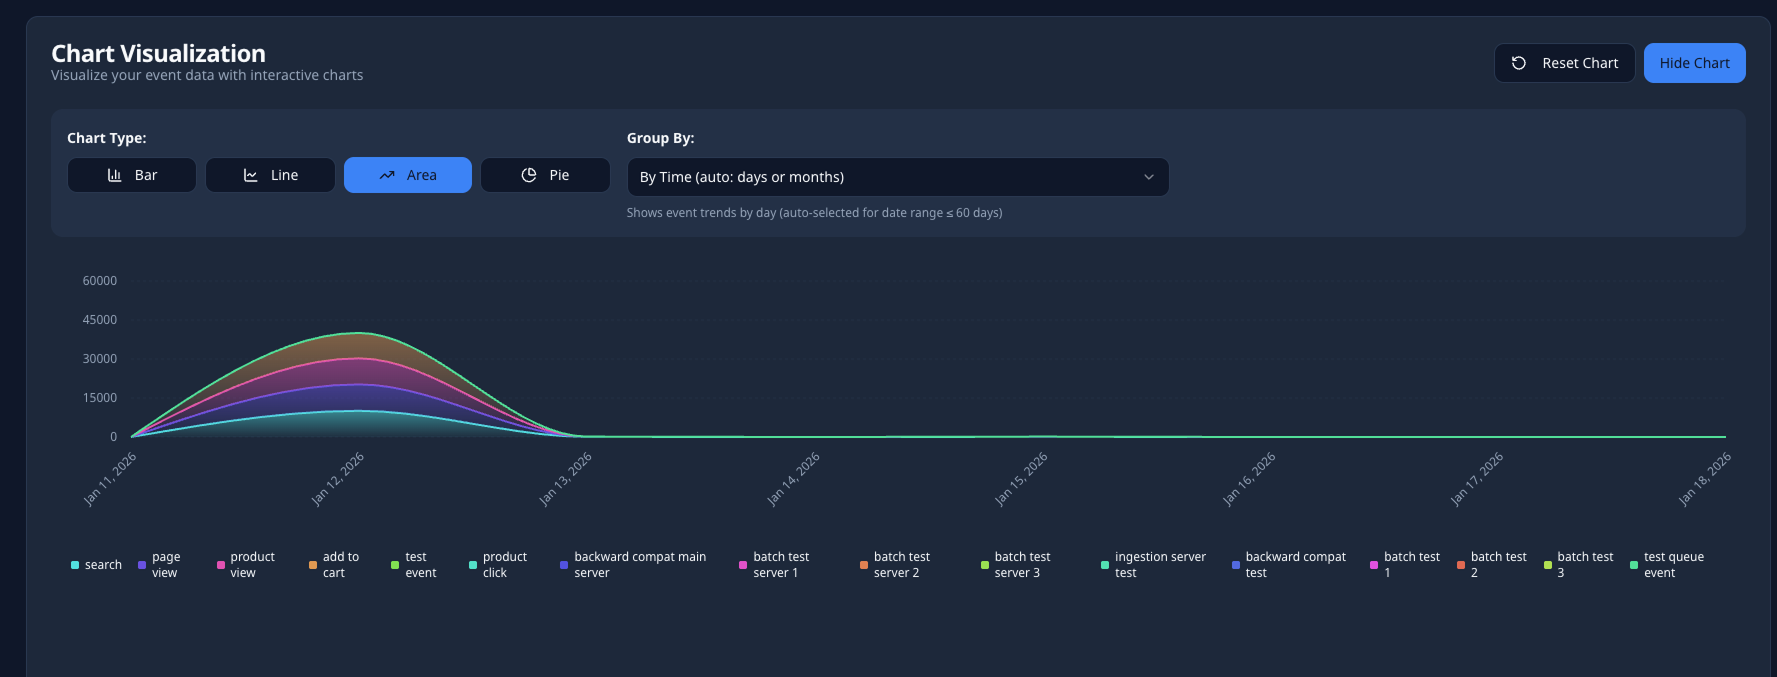
Task: Click the product click legend marker icon
Action: [x=473, y=565]
